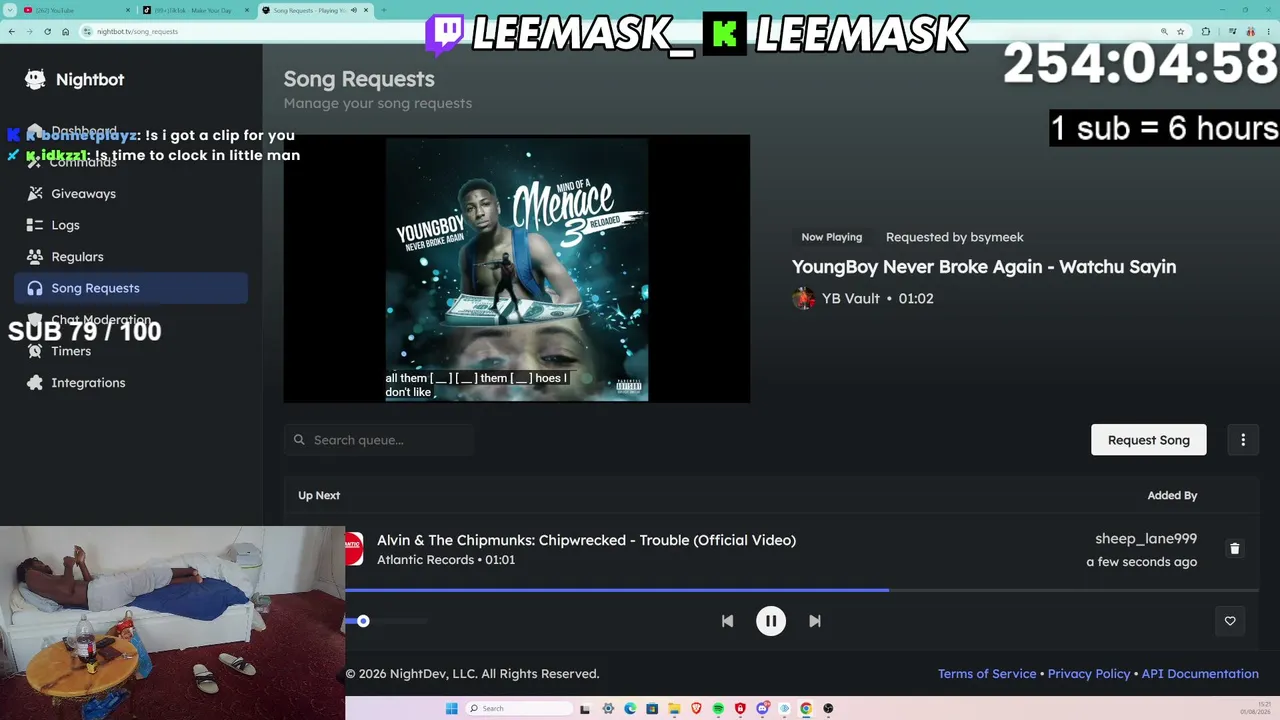The height and width of the screenshot is (720, 1280).
Task: Click the Windows taskbar Search box
Action: [x=521, y=709]
